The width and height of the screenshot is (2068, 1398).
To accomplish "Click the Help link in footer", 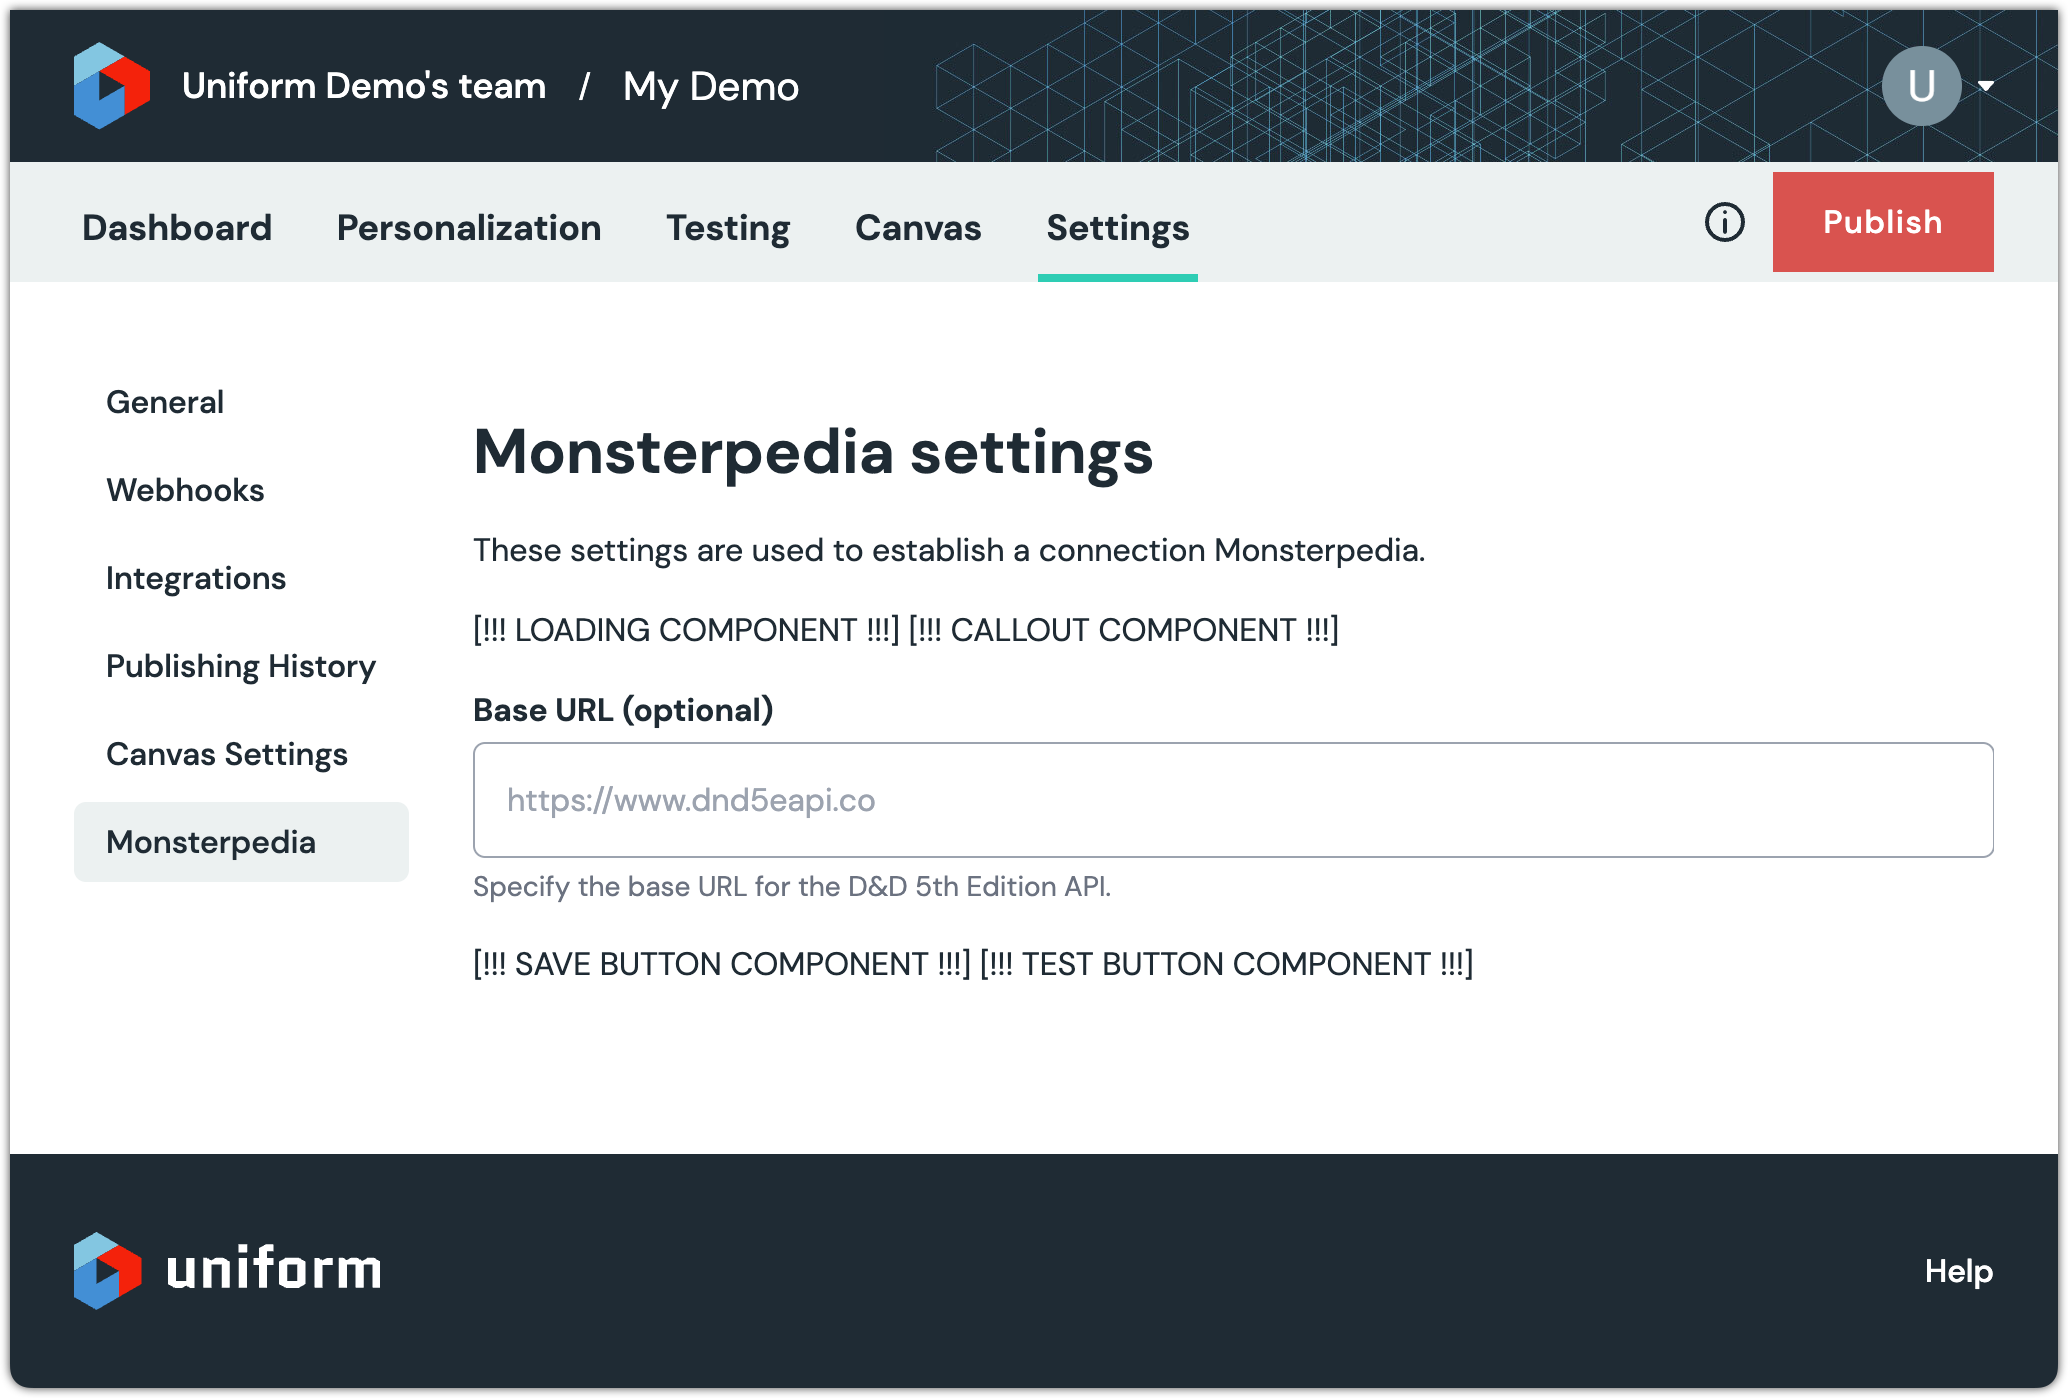I will tap(1958, 1271).
